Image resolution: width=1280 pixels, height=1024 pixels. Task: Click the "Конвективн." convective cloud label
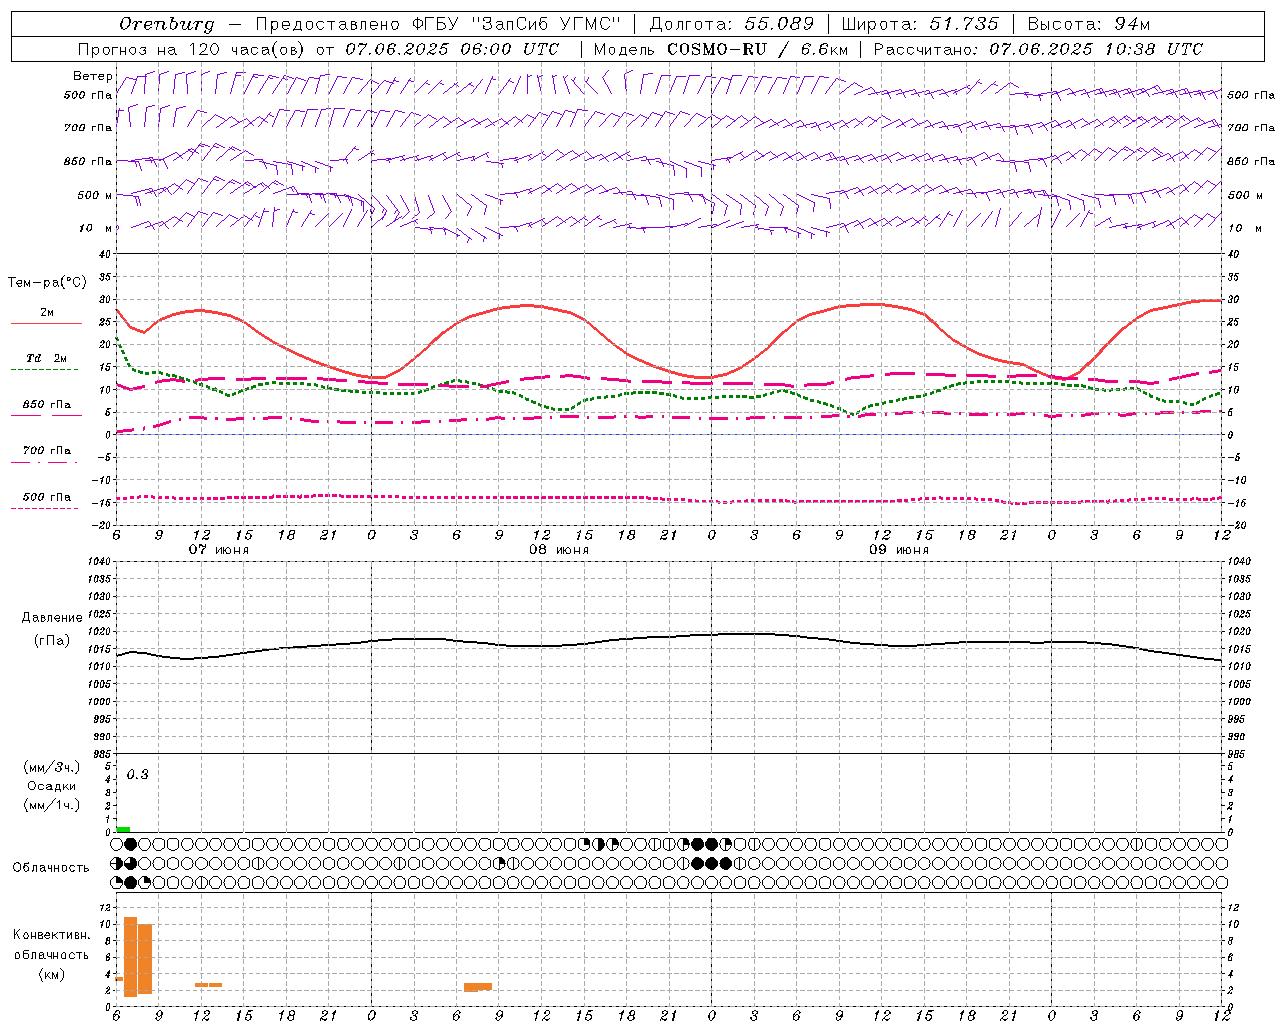click(x=52, y=935)
